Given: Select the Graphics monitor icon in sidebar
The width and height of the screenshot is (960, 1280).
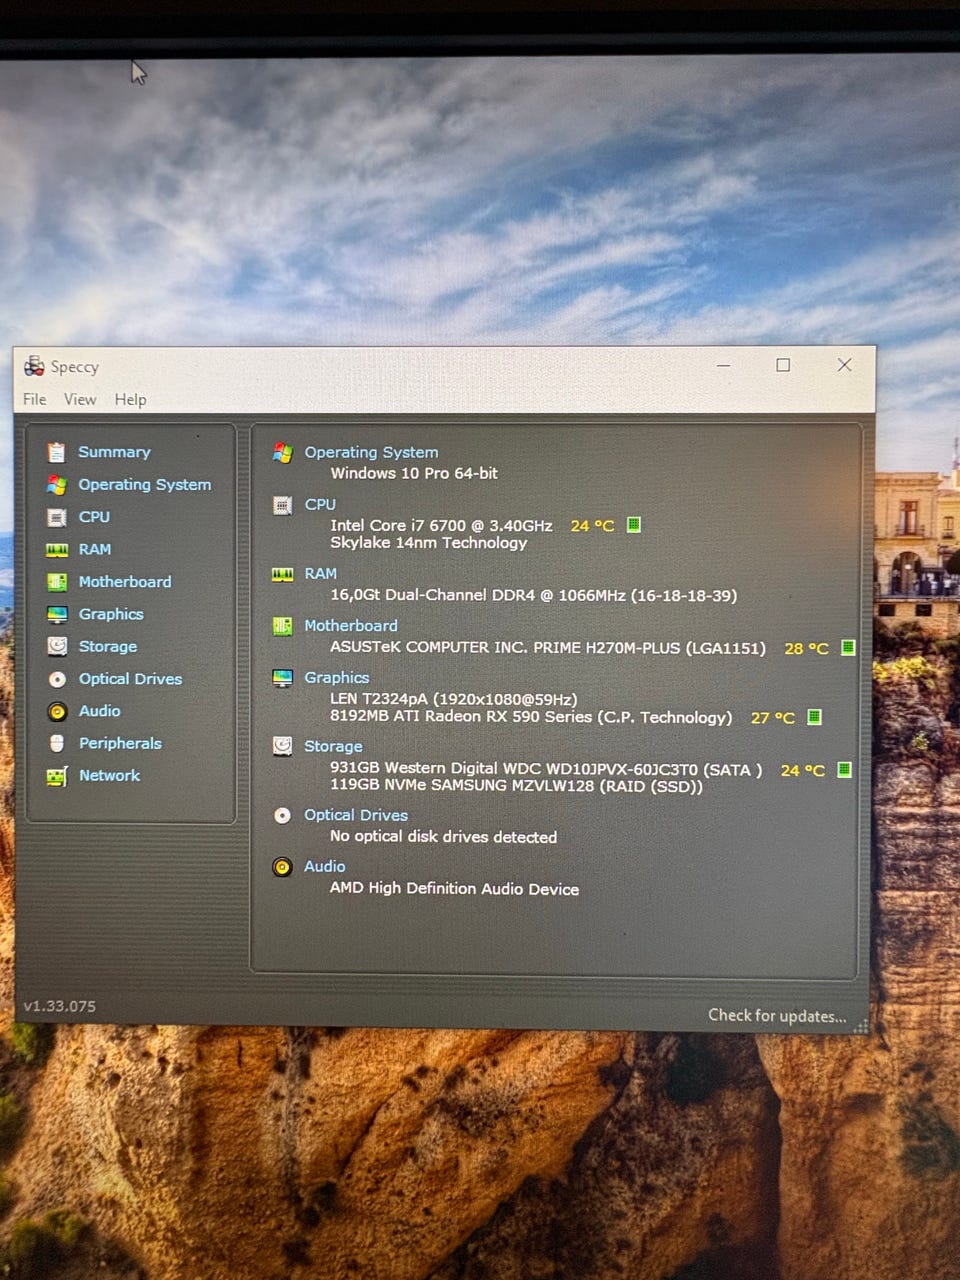Looking at the screenshot, I should pos(57,614).
